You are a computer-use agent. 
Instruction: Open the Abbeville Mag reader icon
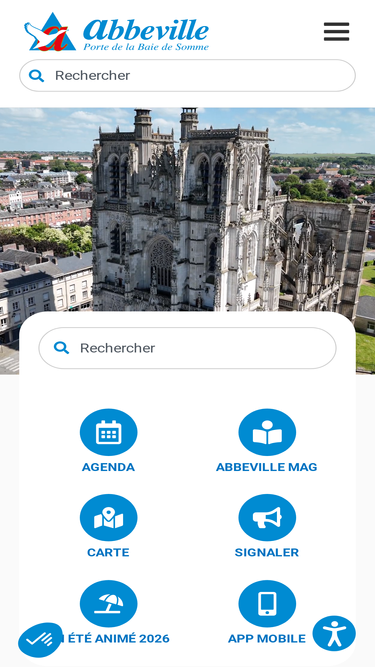point(267,432)
